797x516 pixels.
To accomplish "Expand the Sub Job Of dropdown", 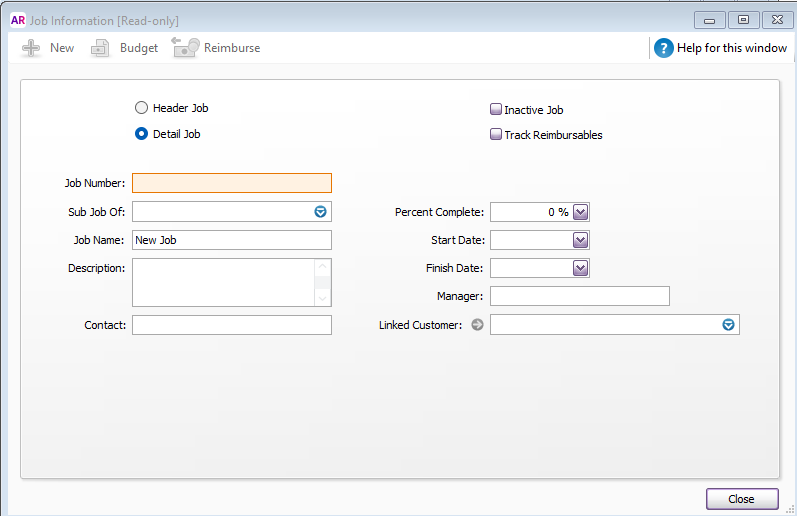I will click(x=321, y=212).
